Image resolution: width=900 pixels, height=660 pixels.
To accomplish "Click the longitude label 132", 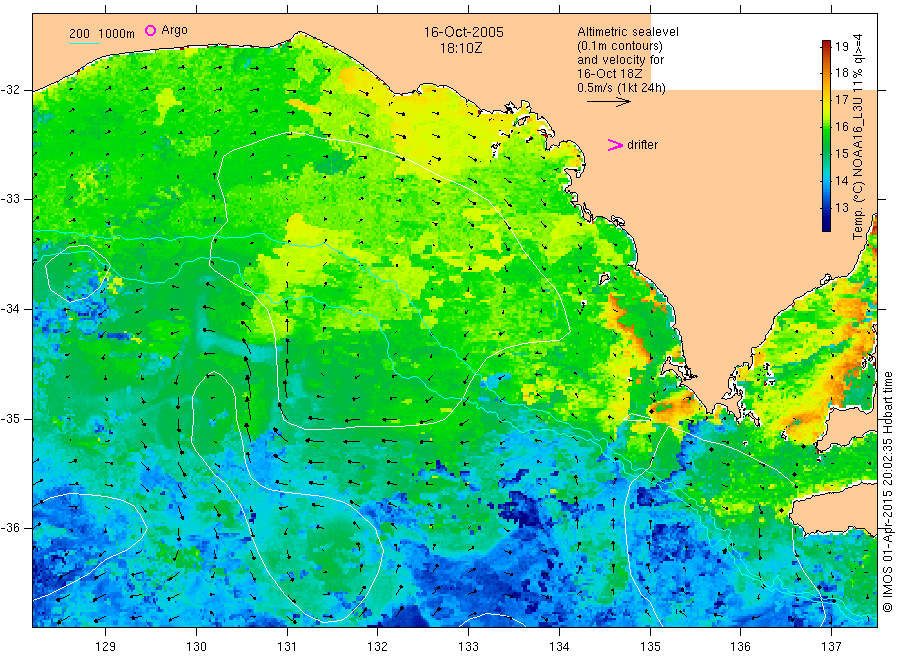I will [378, 647].
